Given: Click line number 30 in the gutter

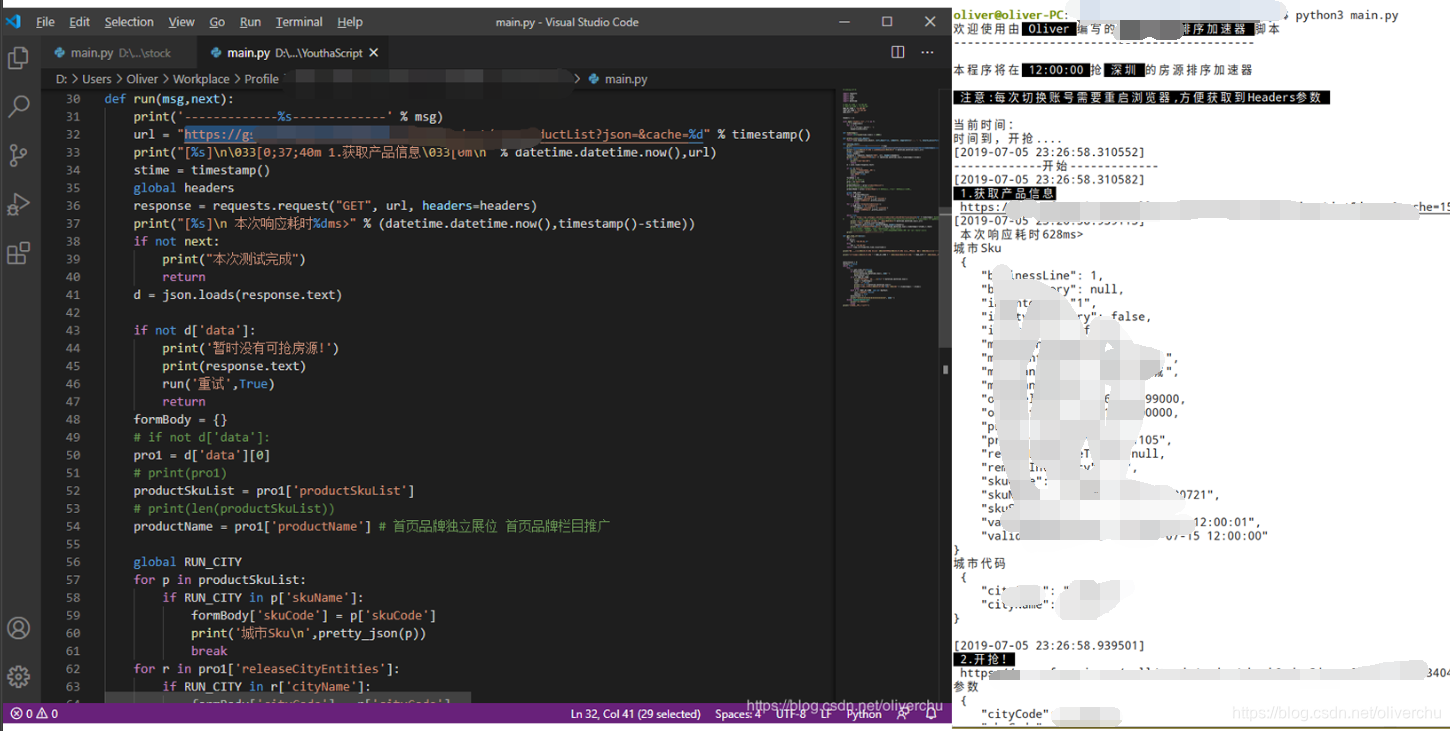Looking at the screenshot, I should click(72, 99).
